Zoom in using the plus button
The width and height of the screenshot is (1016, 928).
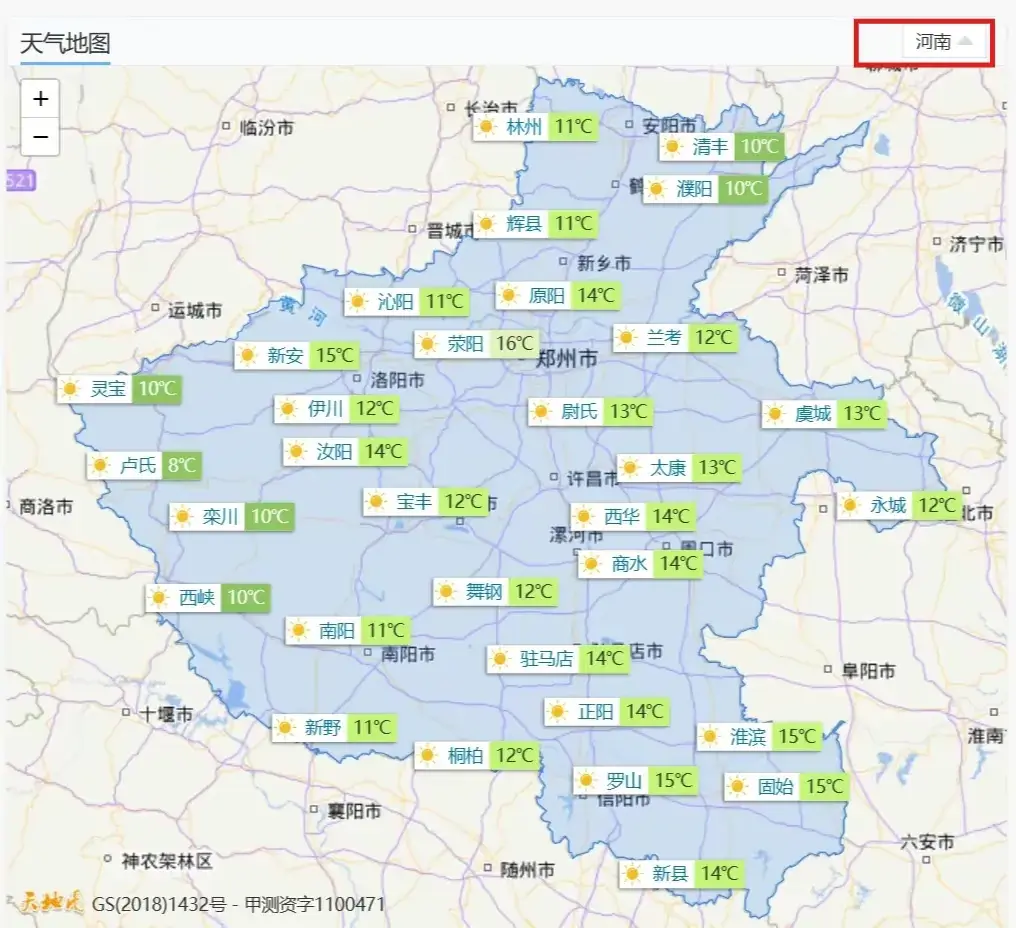pos(40,99)
